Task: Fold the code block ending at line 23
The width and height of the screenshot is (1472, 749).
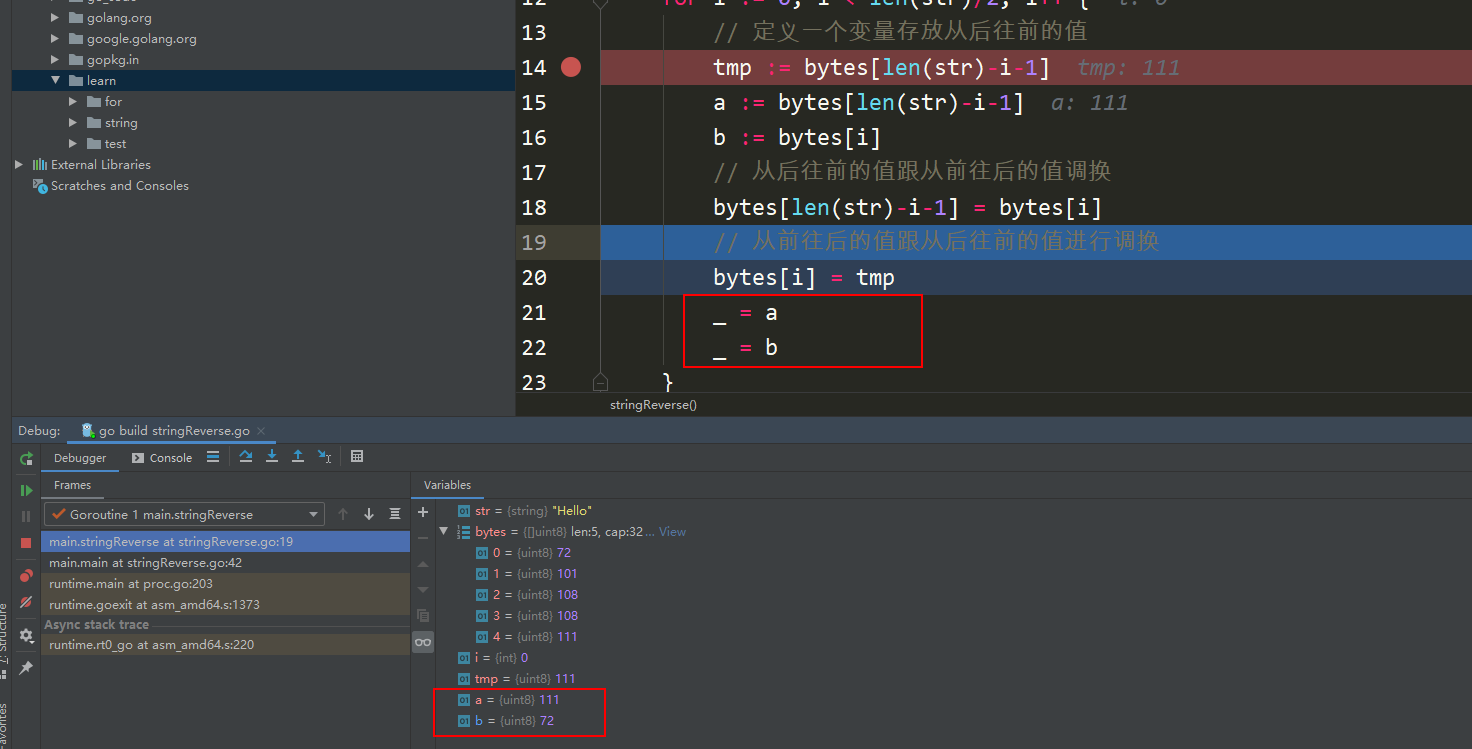Action: pos(600,382)
